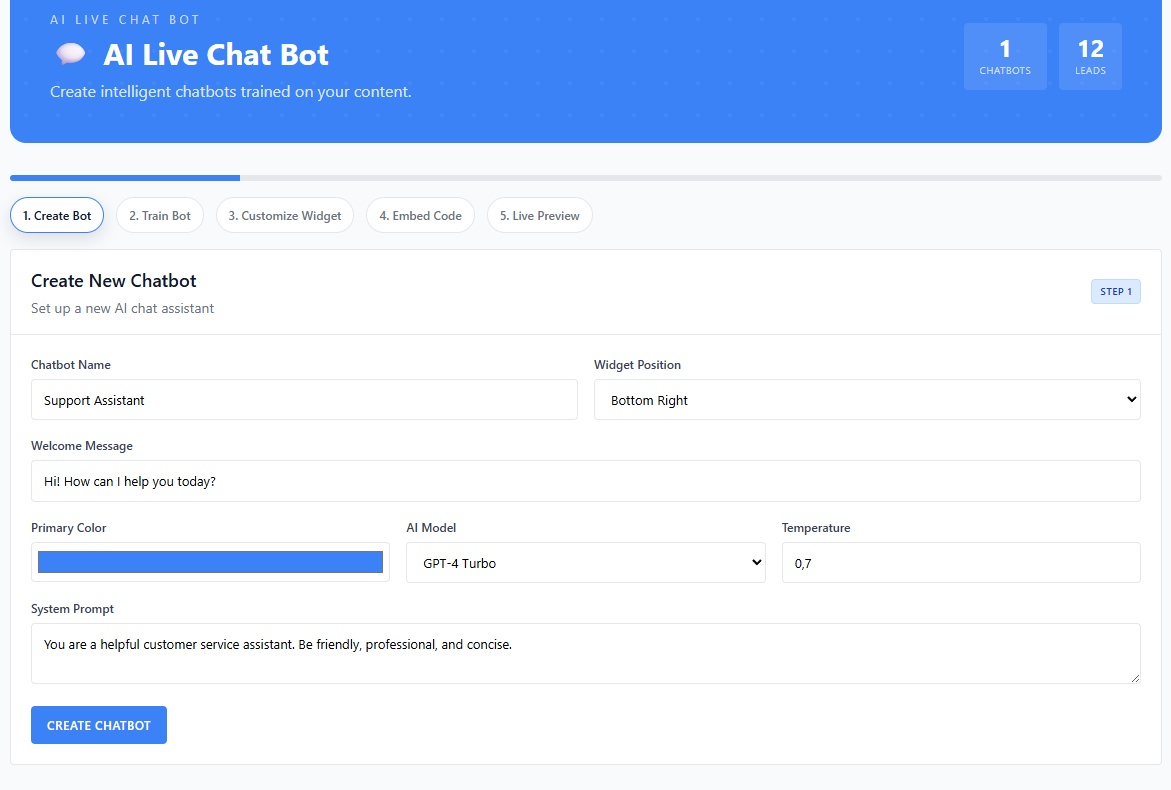Click the chat bubble icon in the header
Image resolution: width=1171 pixels, height=790 pixels.
coord(70,54)
